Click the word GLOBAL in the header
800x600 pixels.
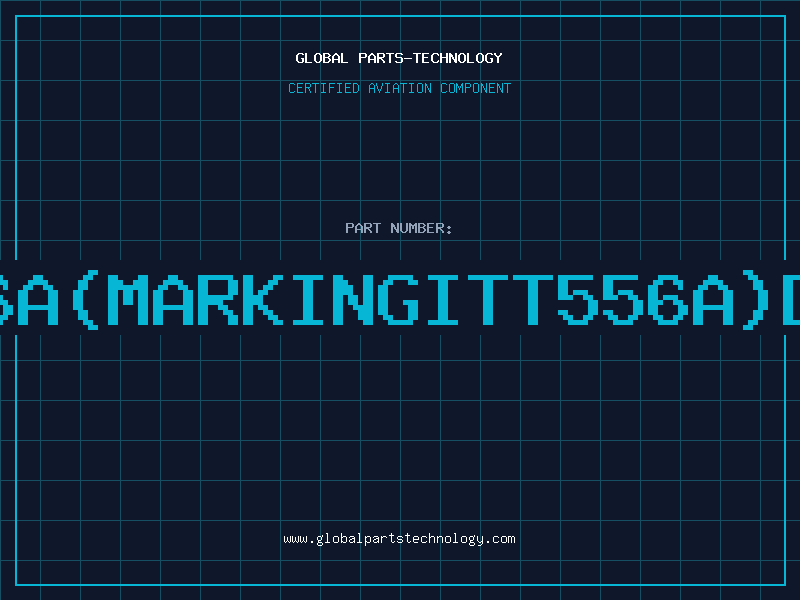(321, 58)
